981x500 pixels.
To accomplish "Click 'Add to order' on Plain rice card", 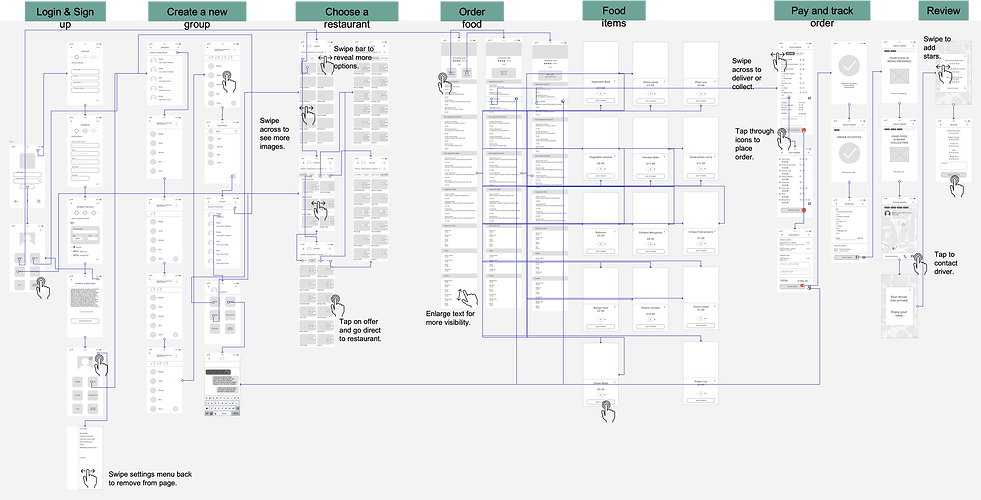I will (x=700, y=101).
